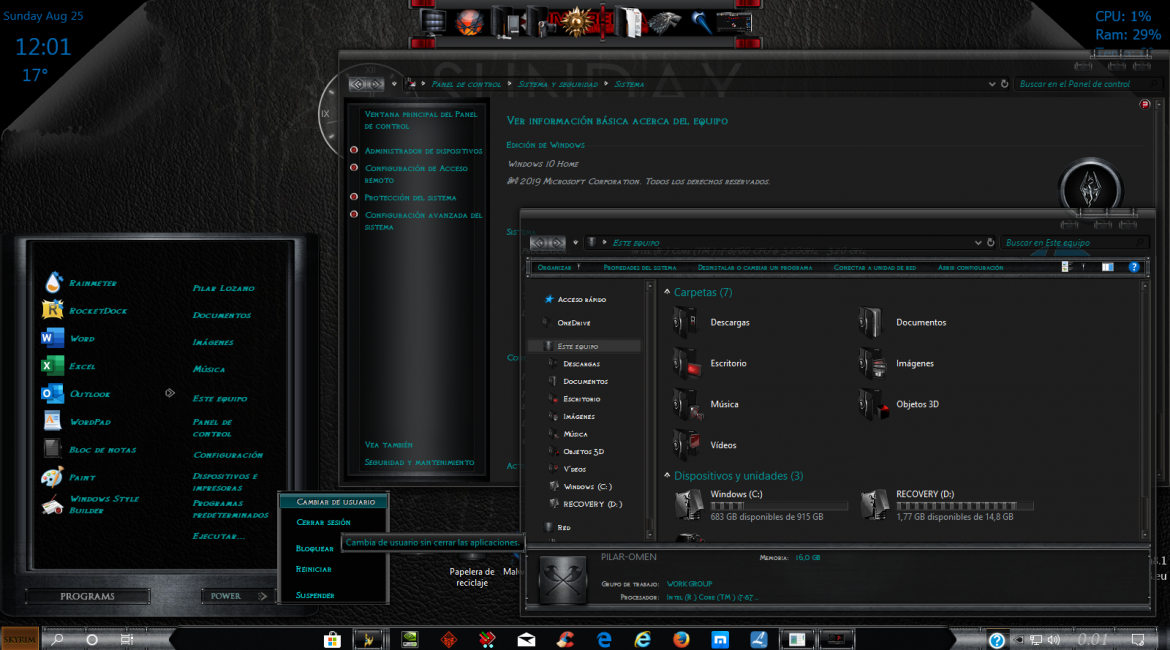Image resolution: width=1170 pixels, height=650 pixels.
Task: Launch CCleaner icon on the taskbar
Action: coord(565,640)
